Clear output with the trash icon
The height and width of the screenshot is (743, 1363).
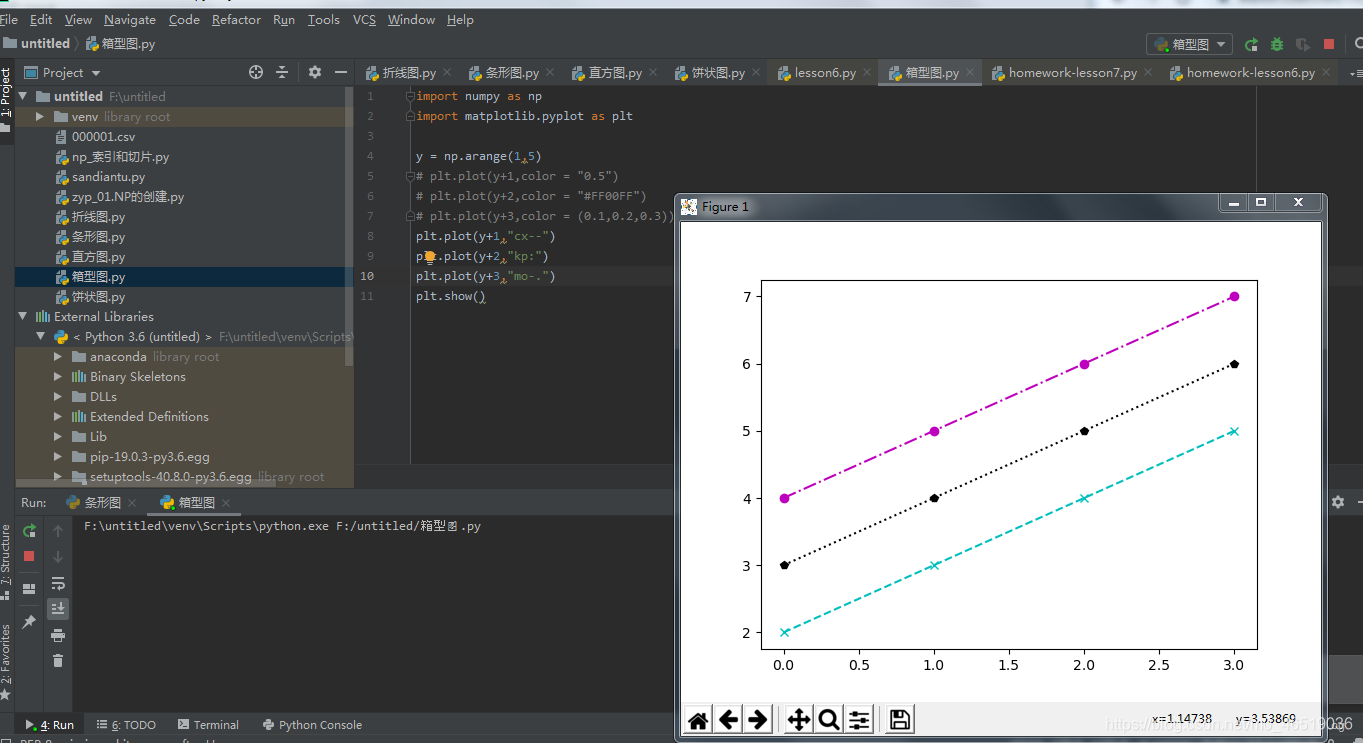(x=58, y=660)
